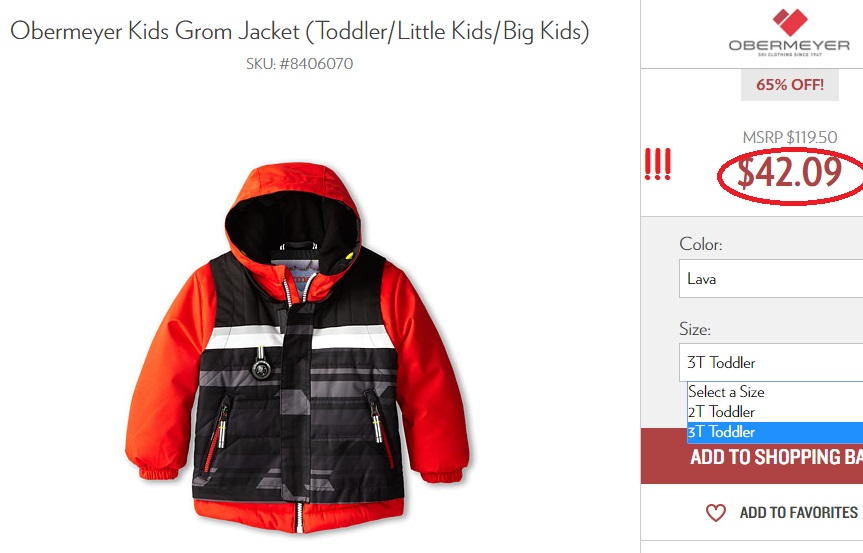Screen dimensions: 863x553
Task: Click Add to Shopping Bag button
Action: point(752,457)
